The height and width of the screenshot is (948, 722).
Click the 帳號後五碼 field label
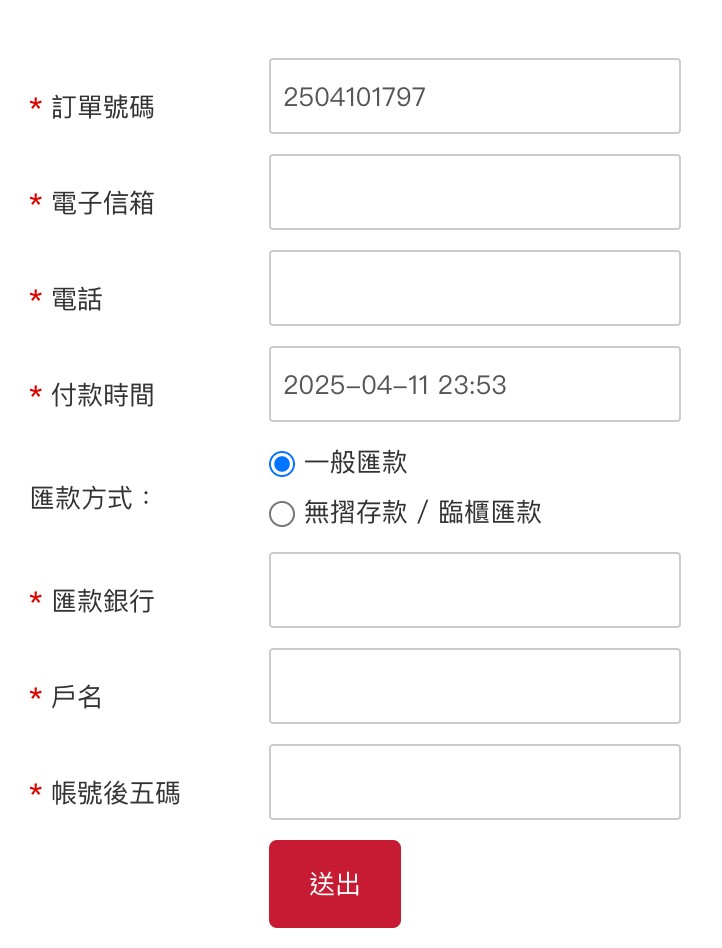point(116,794)
